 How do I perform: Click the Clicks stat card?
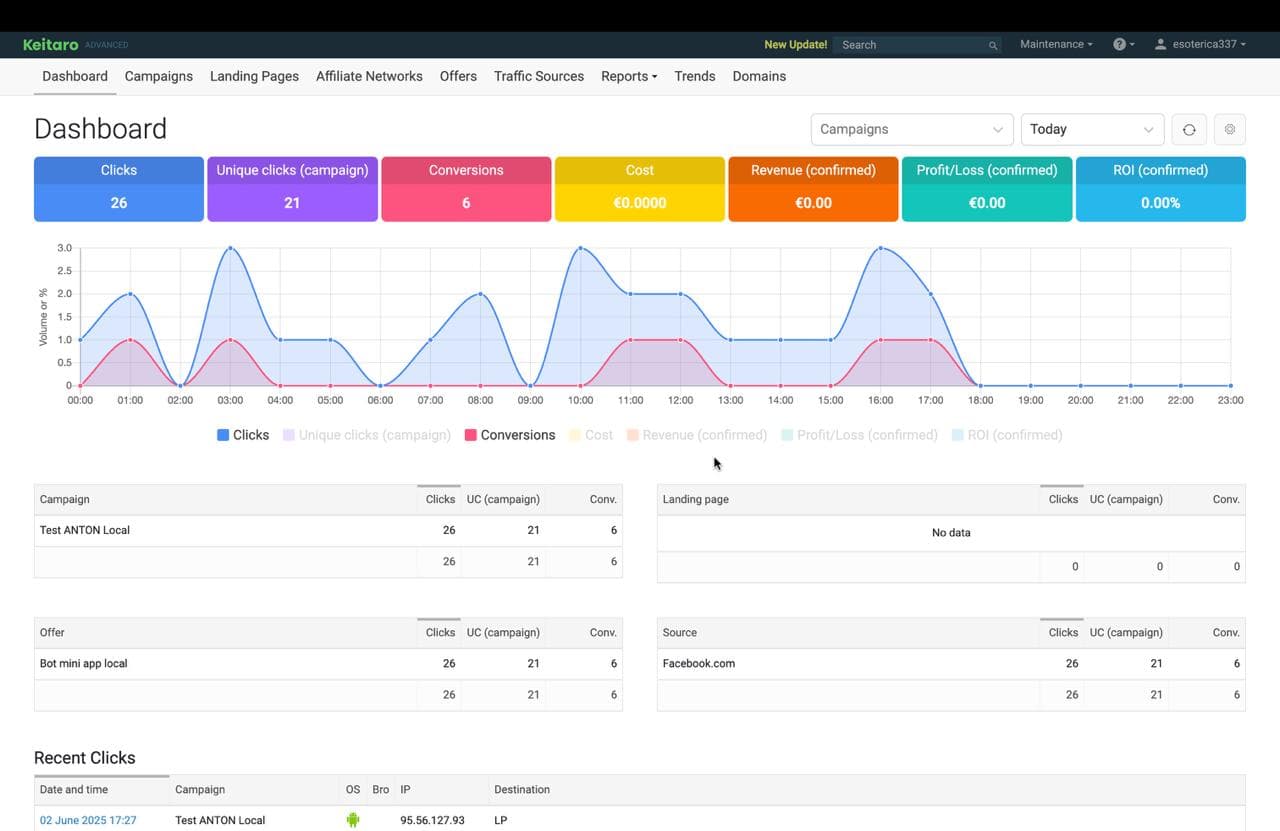click(119, 189)
